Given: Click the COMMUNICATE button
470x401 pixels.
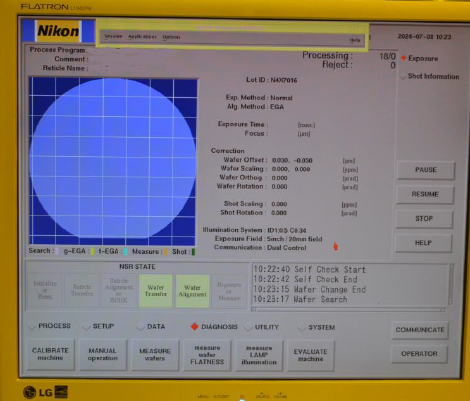Looking at the screenshot, I should pos(420,330).
